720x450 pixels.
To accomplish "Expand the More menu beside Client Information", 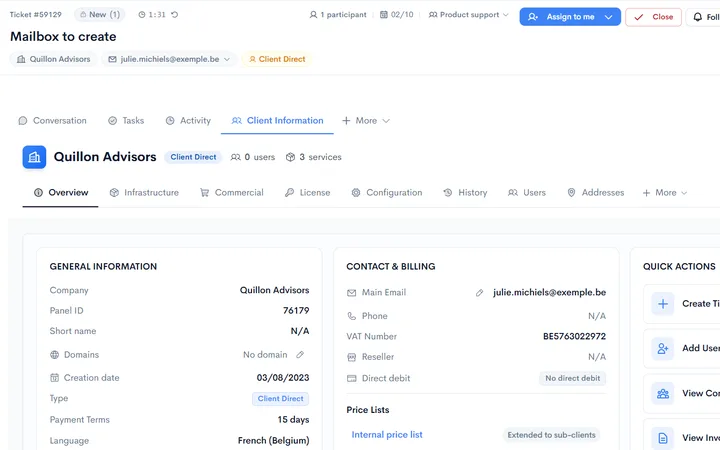I will [366, 121].
